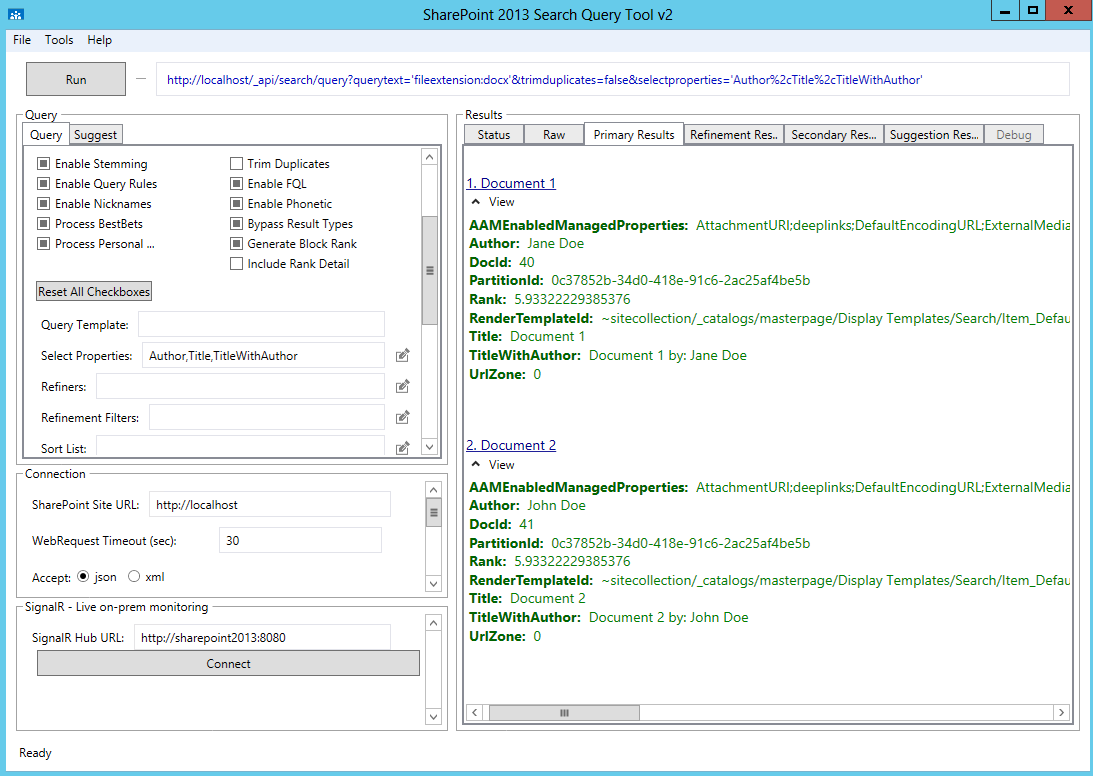Click the app icon in title bar
Image resolution: width=1093 pixels, height=776 pixels.
pyautogui.click(x=16, y=14)
